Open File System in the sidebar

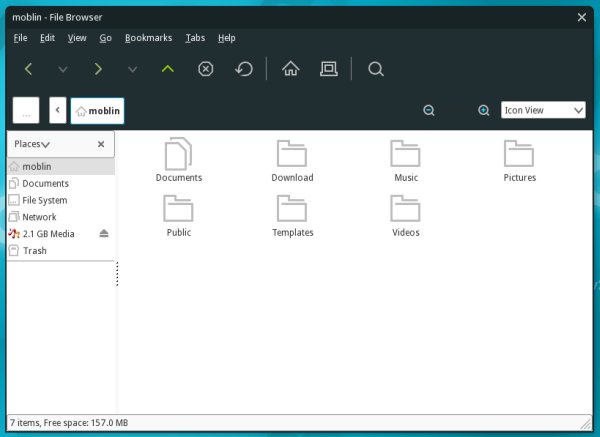(x=61, y=200)
